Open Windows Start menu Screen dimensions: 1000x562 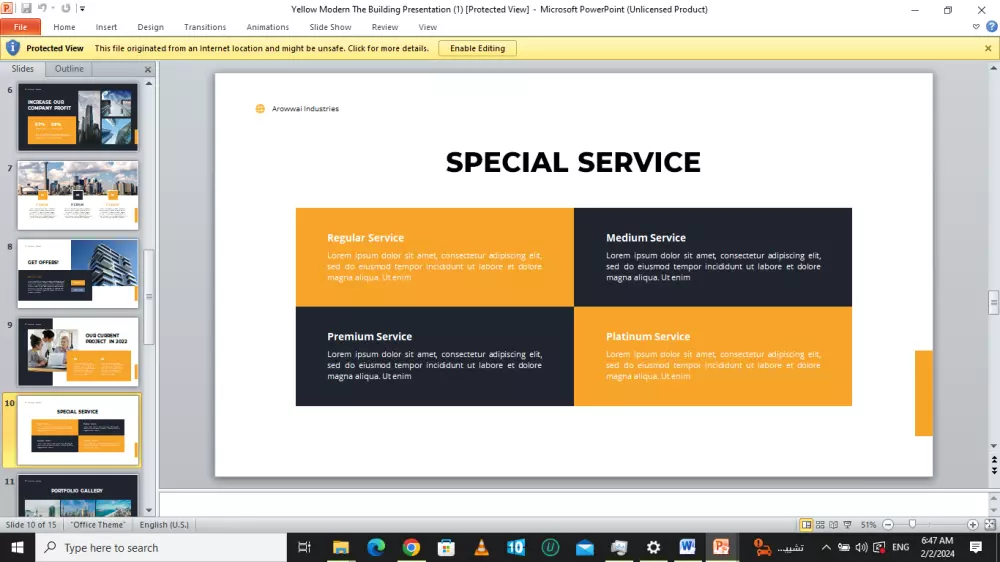coord(17,547)
